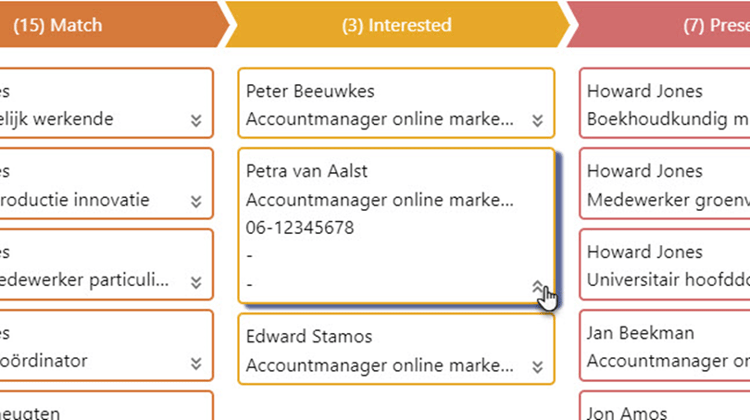Expand the 'oördinator' Match card
The height and width of the screenshot is (420, 750).
196,364
